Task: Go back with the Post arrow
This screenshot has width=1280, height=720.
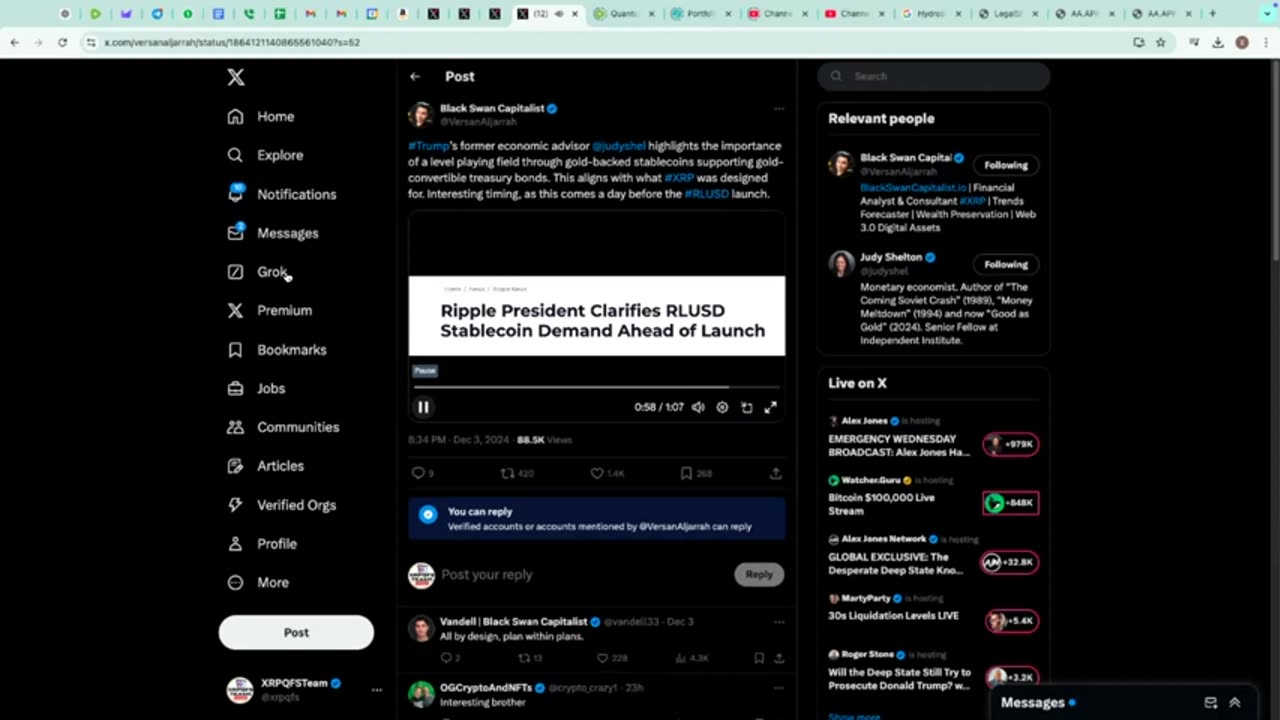Action: click(x=415, y=77)
